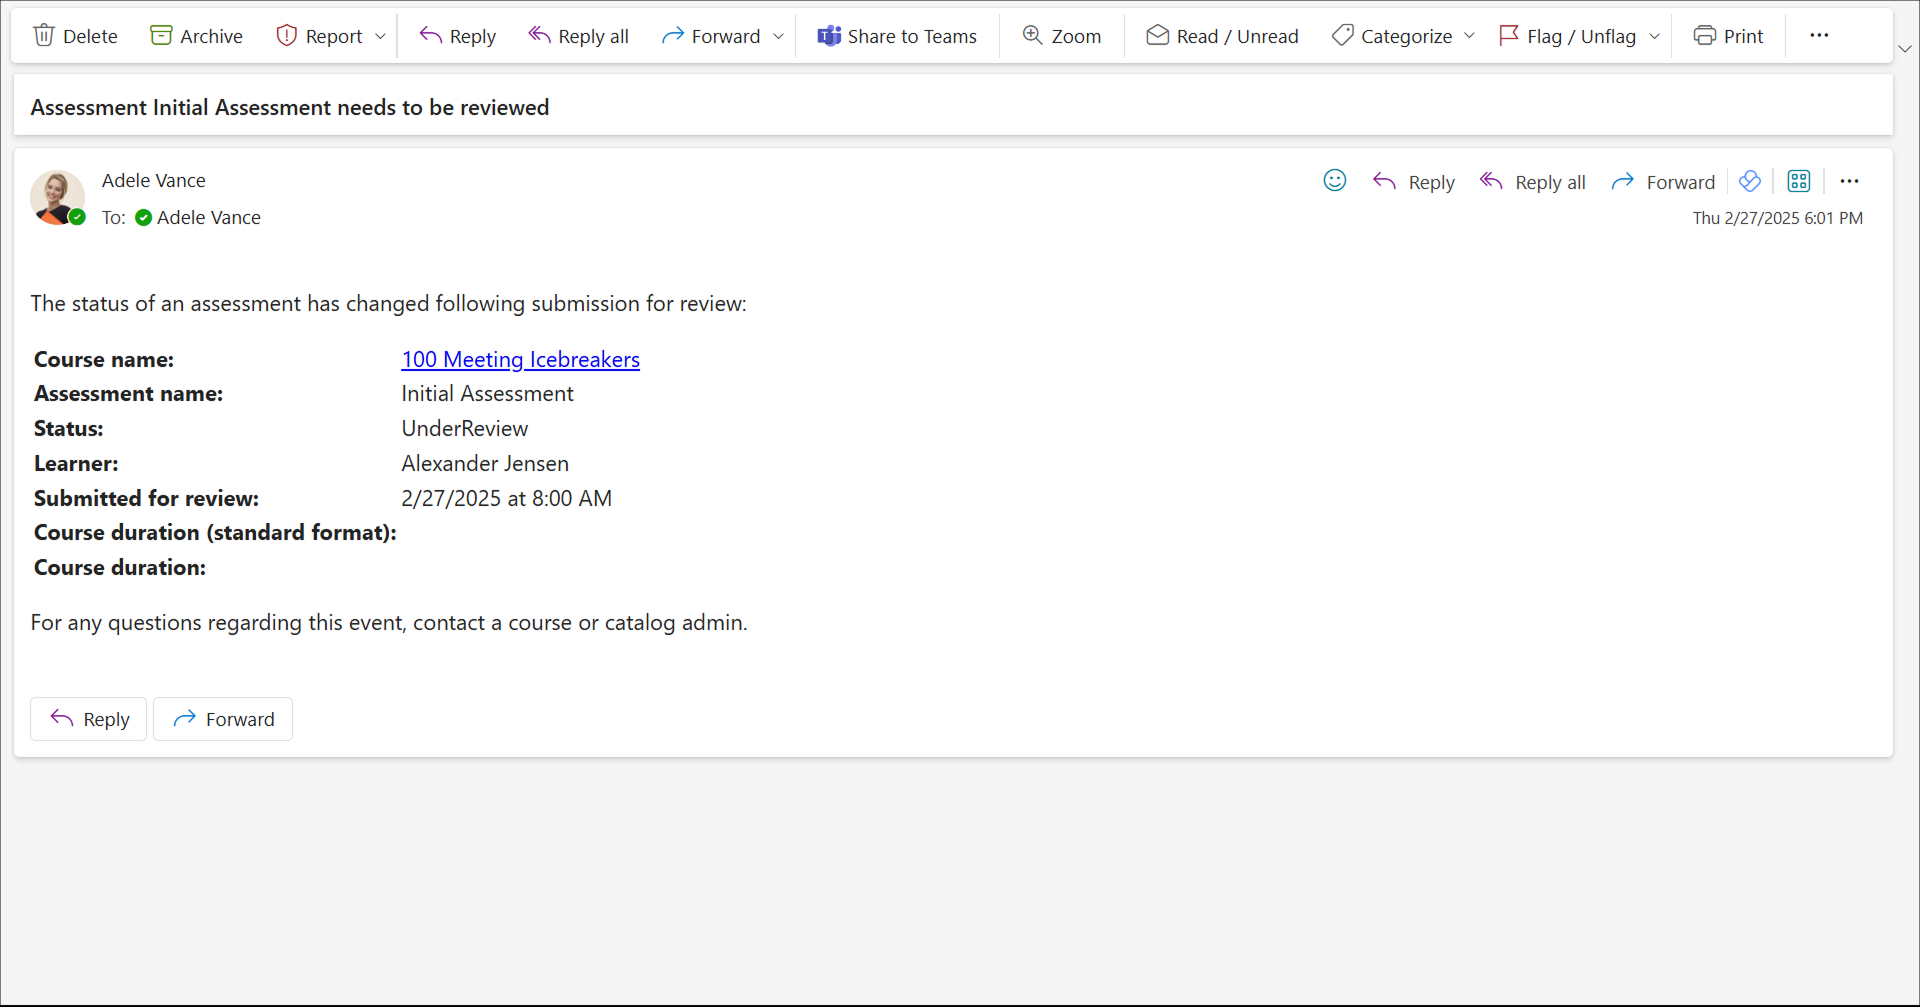Open the 100 Meeting Icebreakers course link
Image resolution: width=1920 pixels, height=1007 pixels.
(x=520, y=360)
